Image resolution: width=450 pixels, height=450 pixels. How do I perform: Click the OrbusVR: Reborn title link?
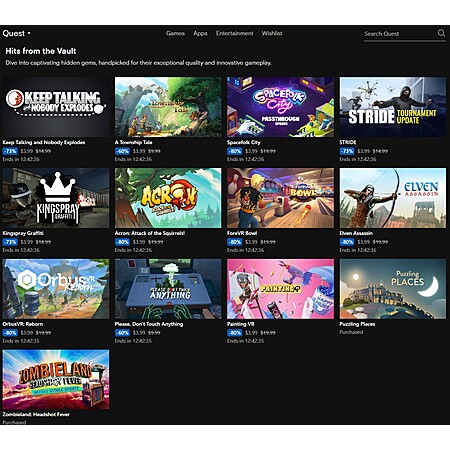22,324
